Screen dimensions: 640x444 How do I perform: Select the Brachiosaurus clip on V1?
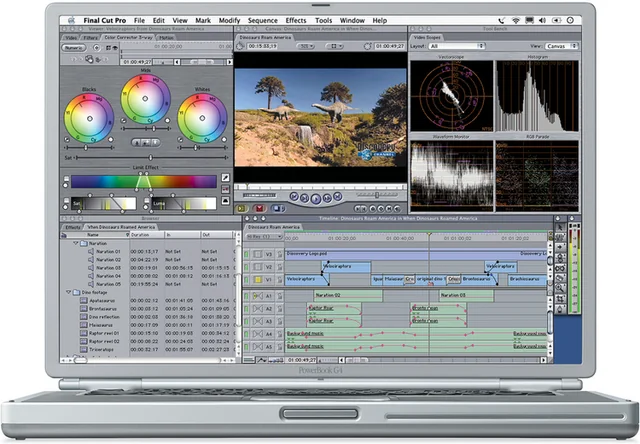click(527, 280)
